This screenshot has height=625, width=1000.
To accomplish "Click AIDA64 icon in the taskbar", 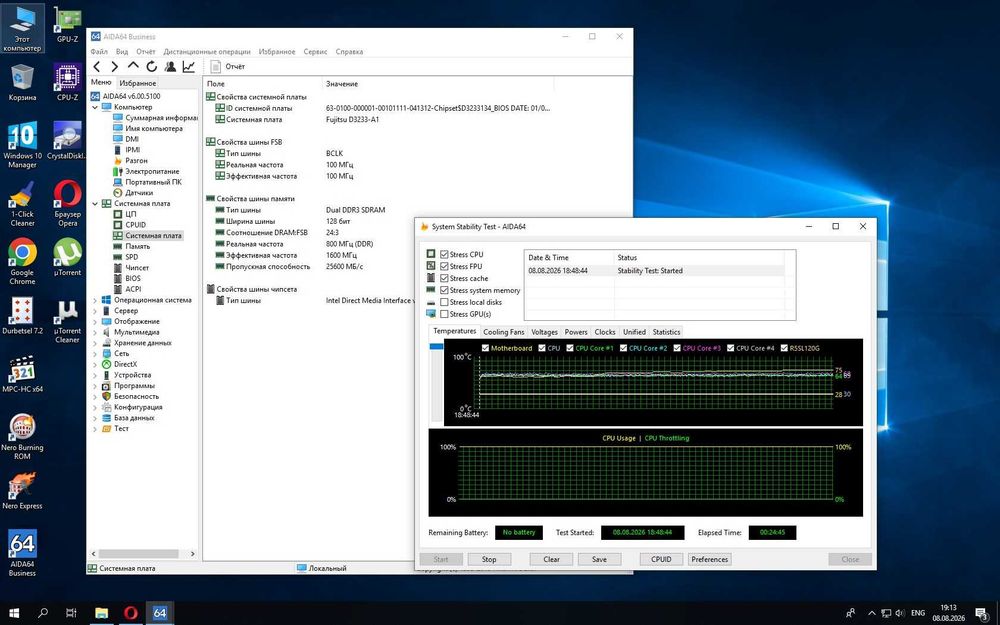I will [x=160, y=613].
